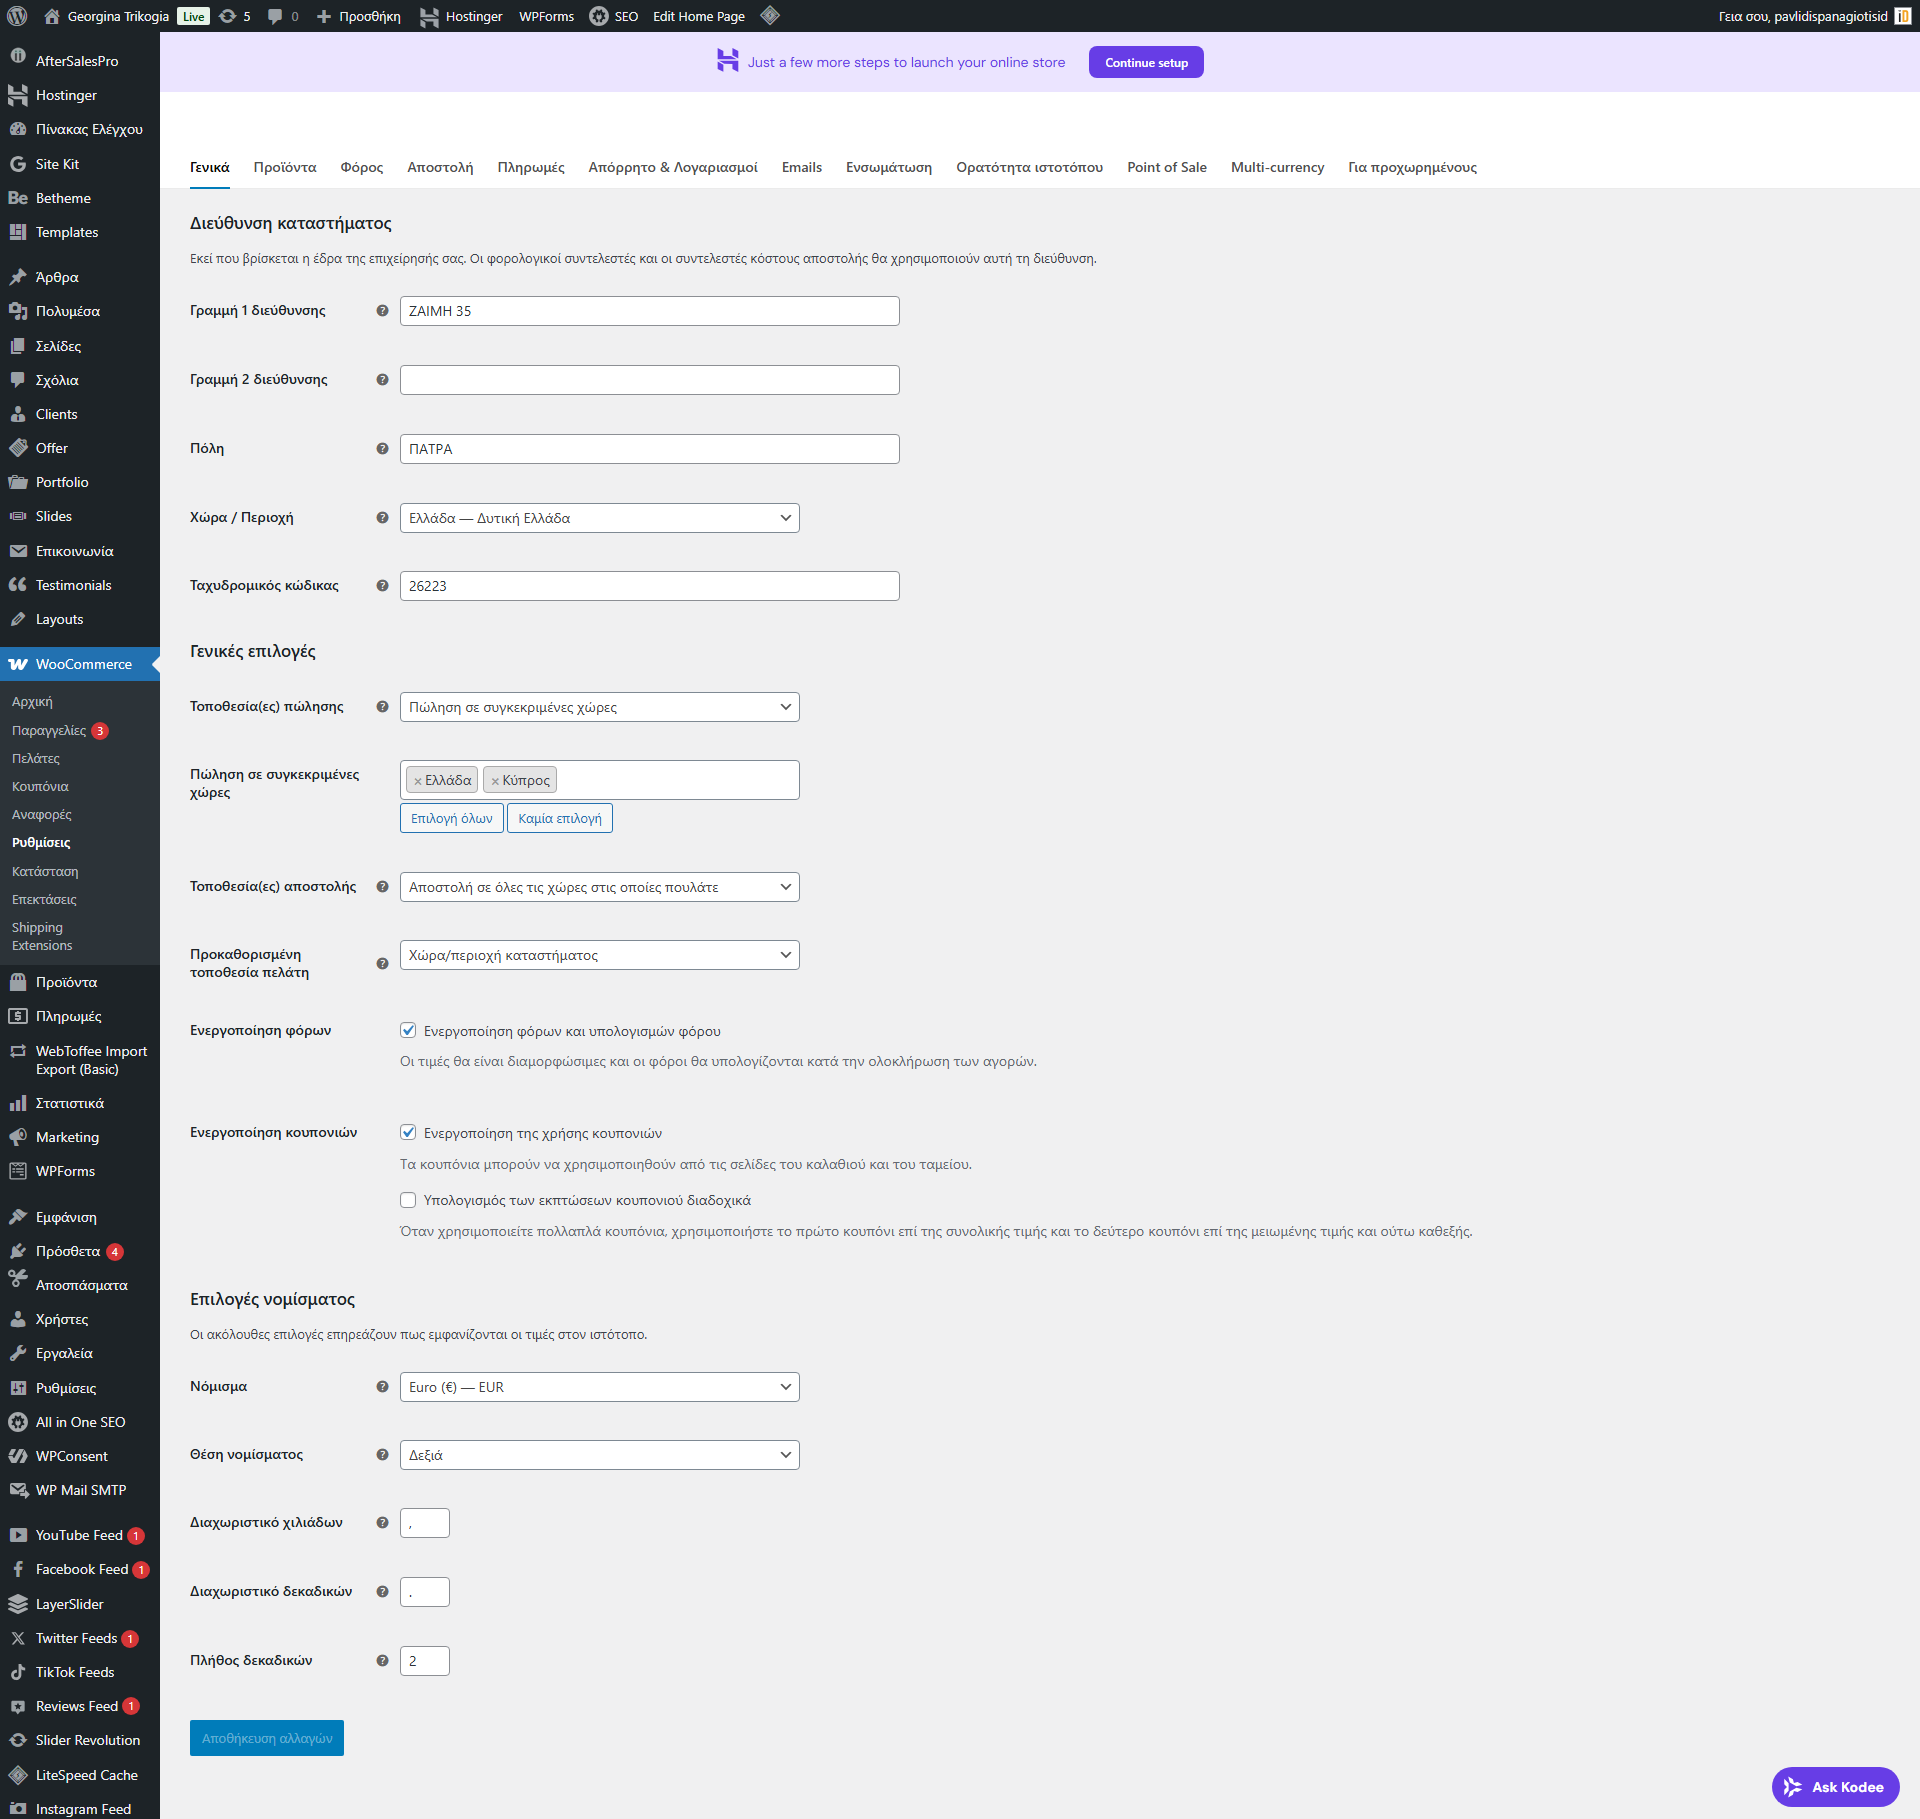1920x1819 pixels.
Task: Open the Multi-currency tab
Action: click(1277, 167)
